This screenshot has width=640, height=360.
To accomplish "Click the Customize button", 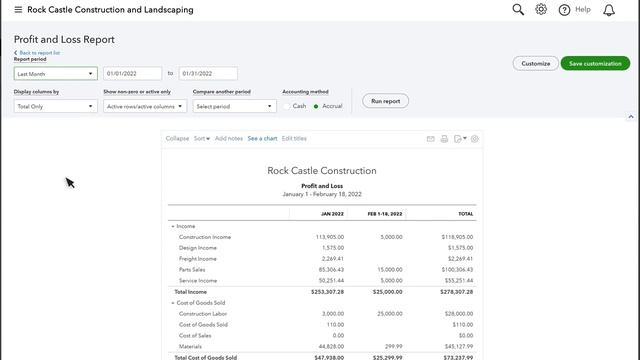I will pyautogui.click(x=536, y=63).
